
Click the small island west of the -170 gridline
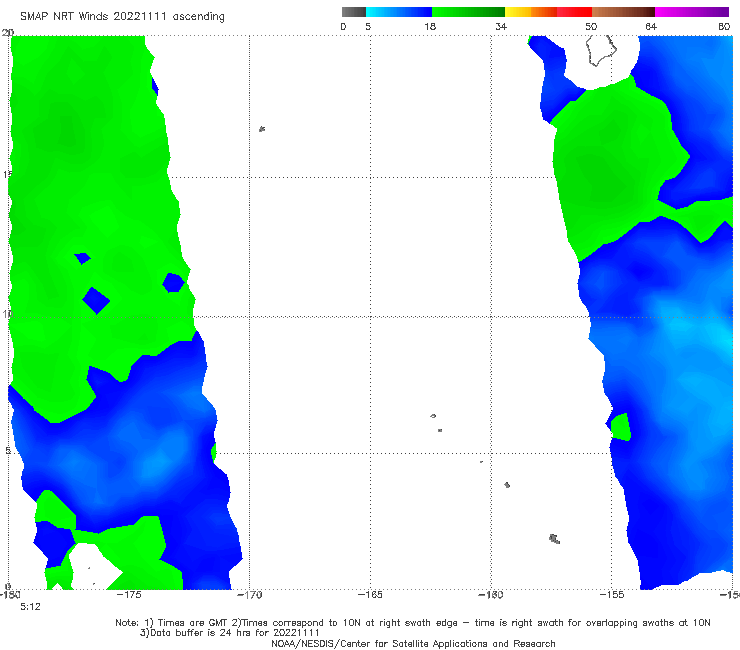tap(262, 129)
